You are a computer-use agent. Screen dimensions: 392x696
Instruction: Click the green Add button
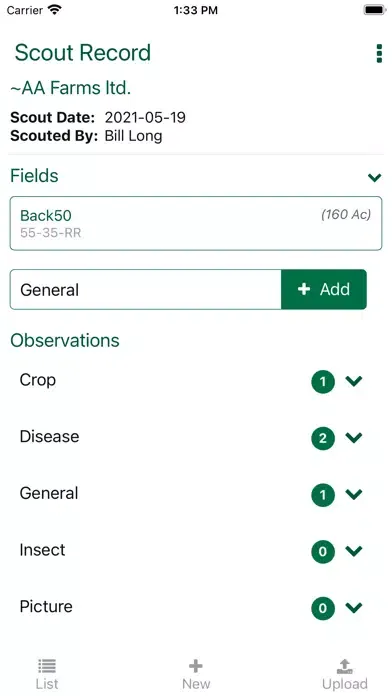[324, 289]
